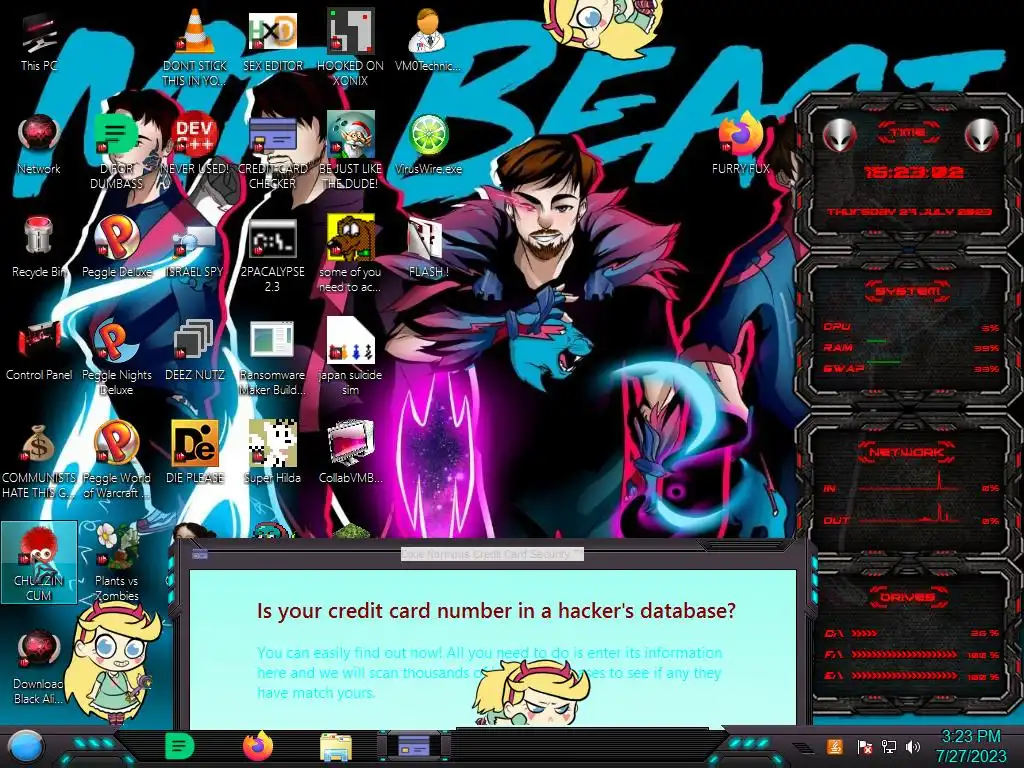Open the green document app on the taskbar
The image size is (1024, 768).
coord(179,746)
